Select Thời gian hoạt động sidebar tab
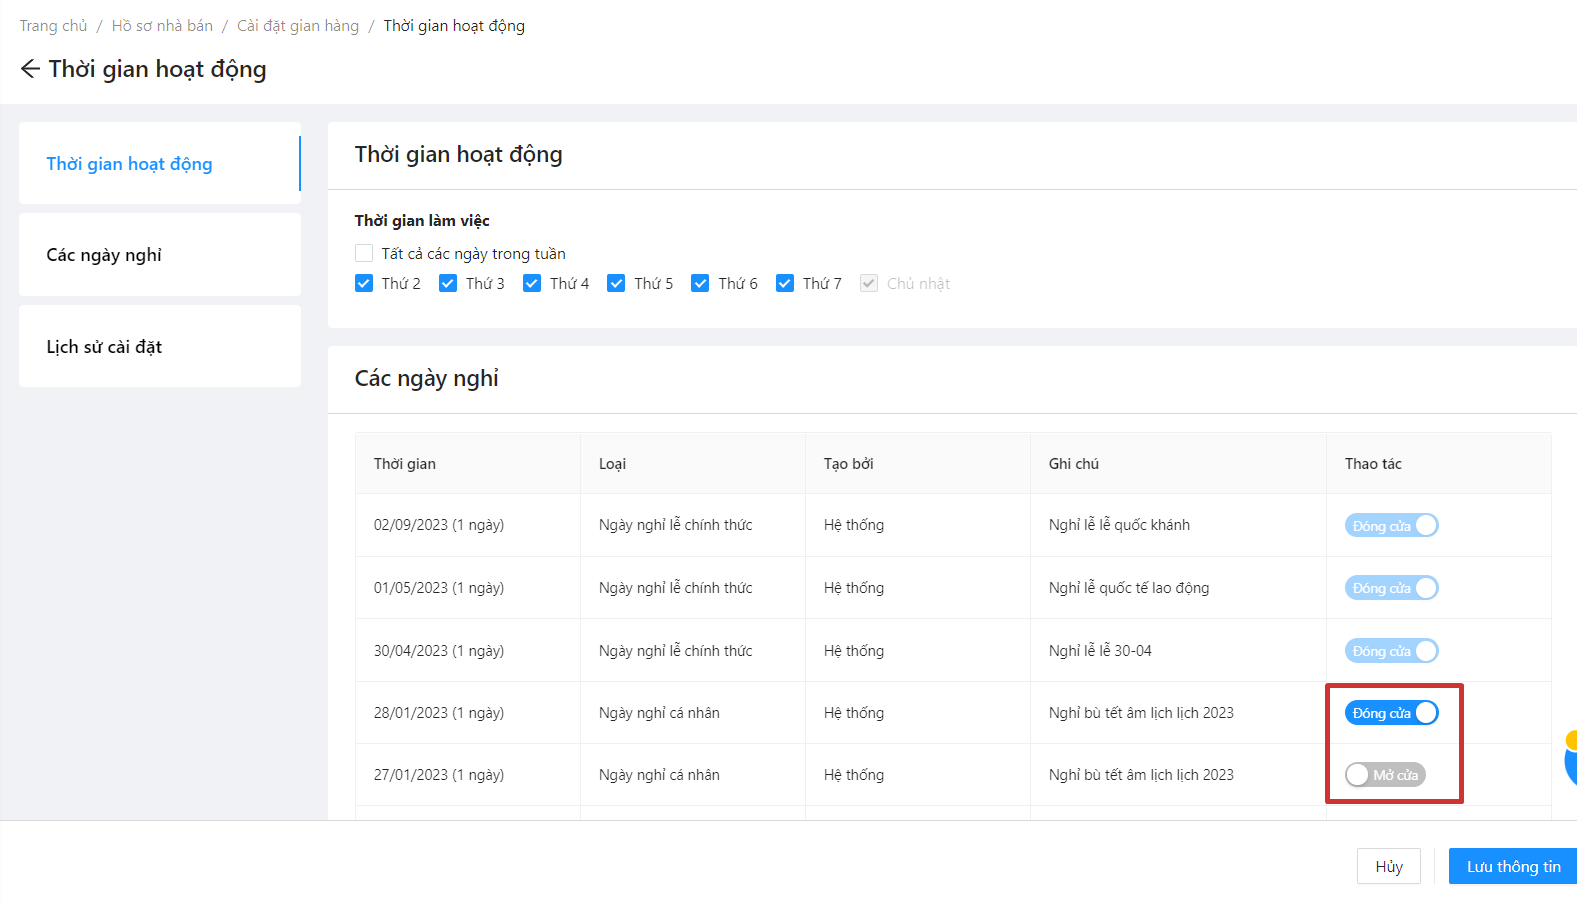 pos(160,164)
